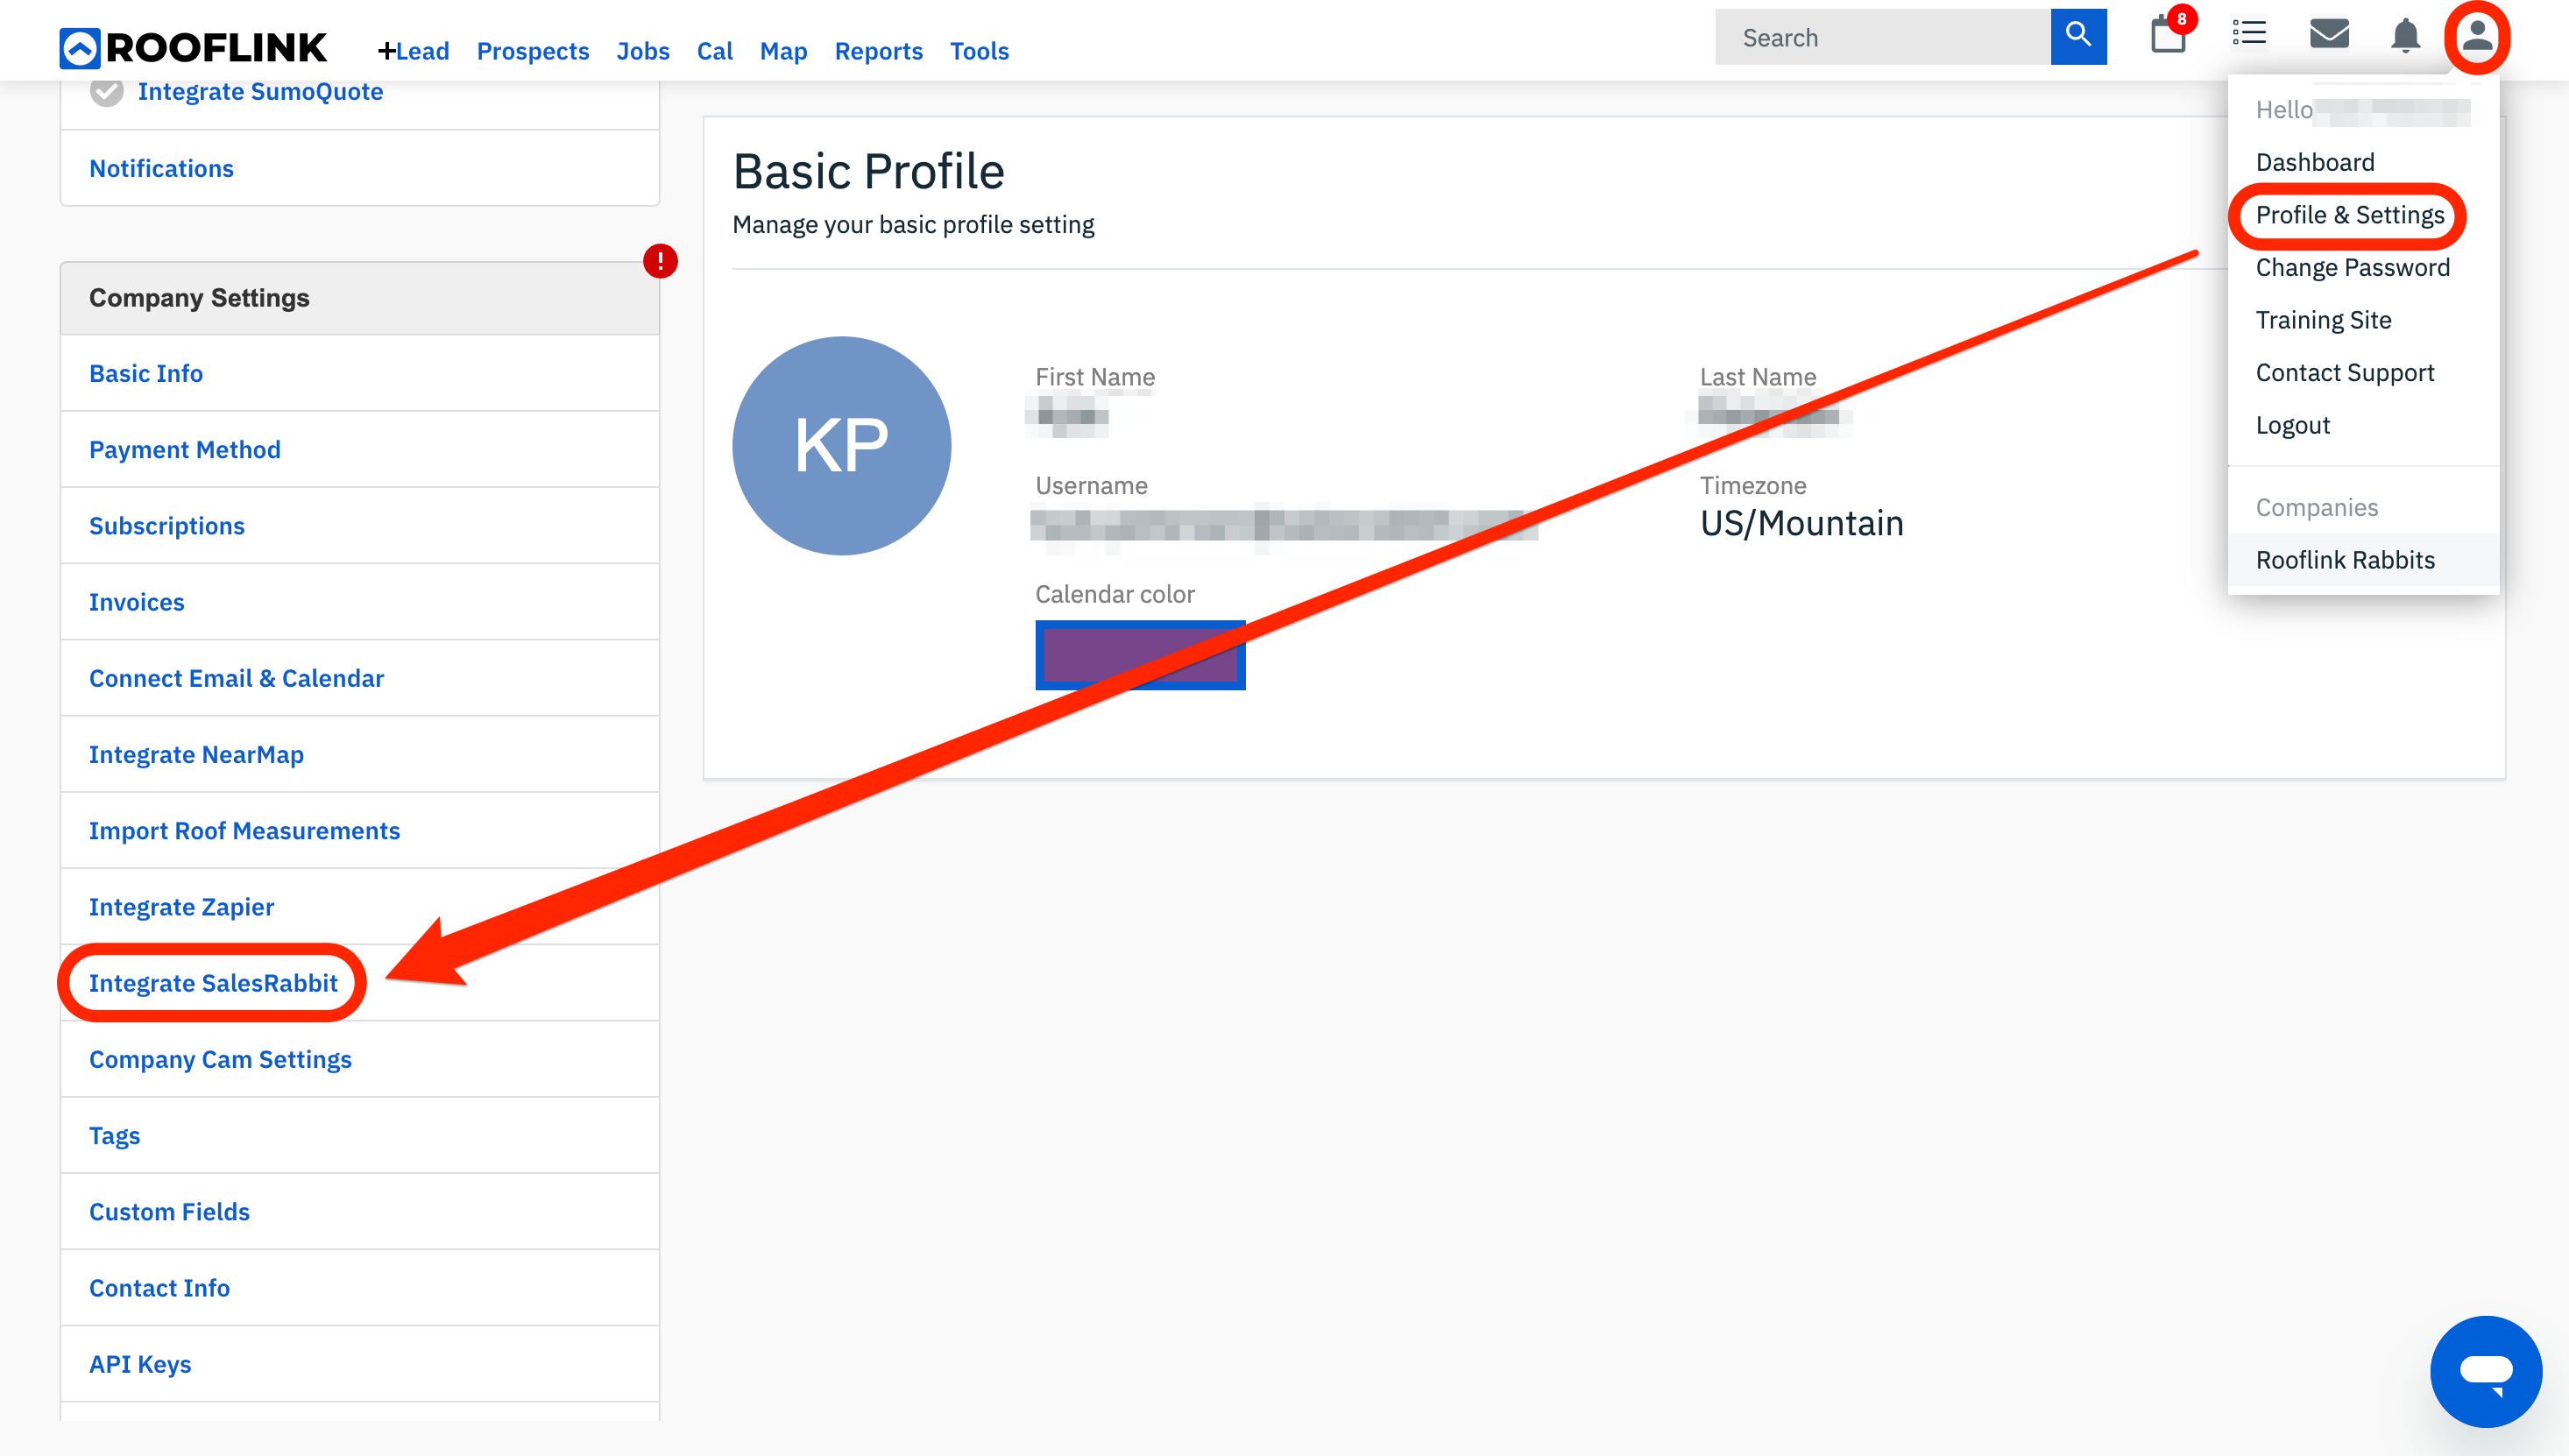Choose Contact Support in user menu
The width and height of the screenshot is (2569, 1456).
tap(2345, 372)
